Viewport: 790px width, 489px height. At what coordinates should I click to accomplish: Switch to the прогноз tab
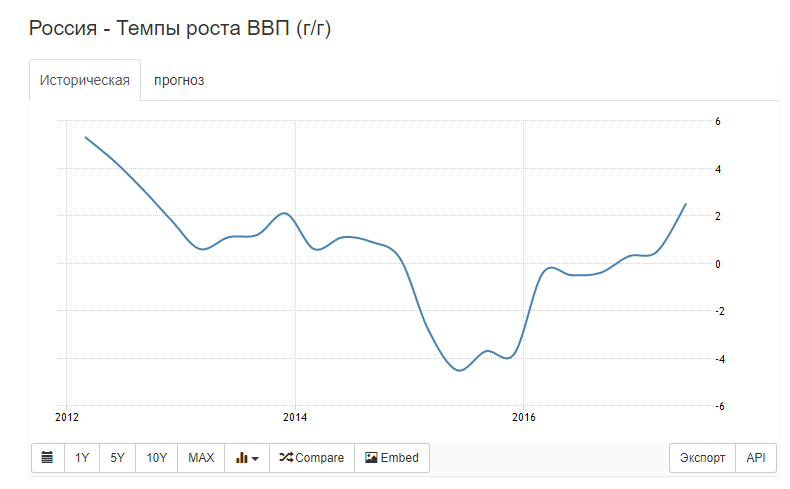pos(179,80)
